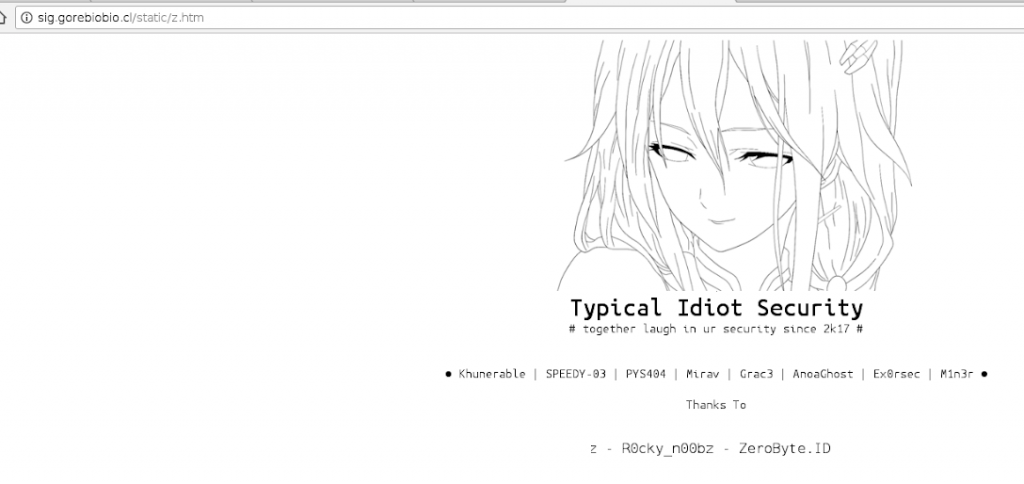Viewport: 1024px width, 484px height.
Task: Click the R0cky_n00bz credit text
Action: 667,449
